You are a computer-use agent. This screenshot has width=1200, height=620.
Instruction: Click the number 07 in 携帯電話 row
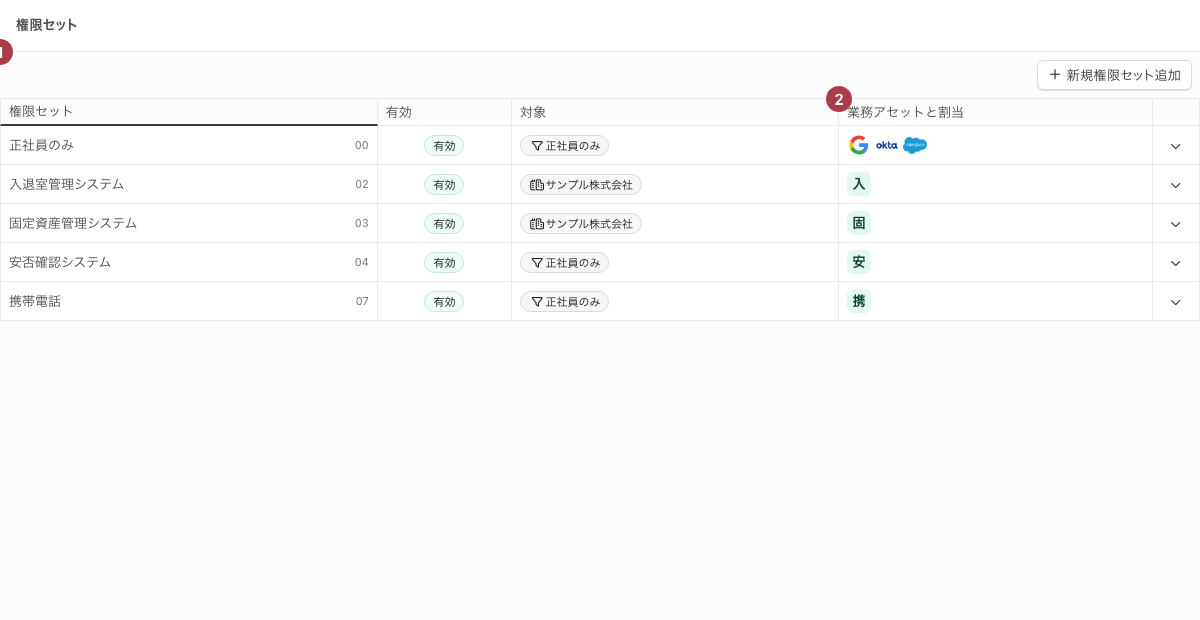pyautogui.click(x=362, y=301)
